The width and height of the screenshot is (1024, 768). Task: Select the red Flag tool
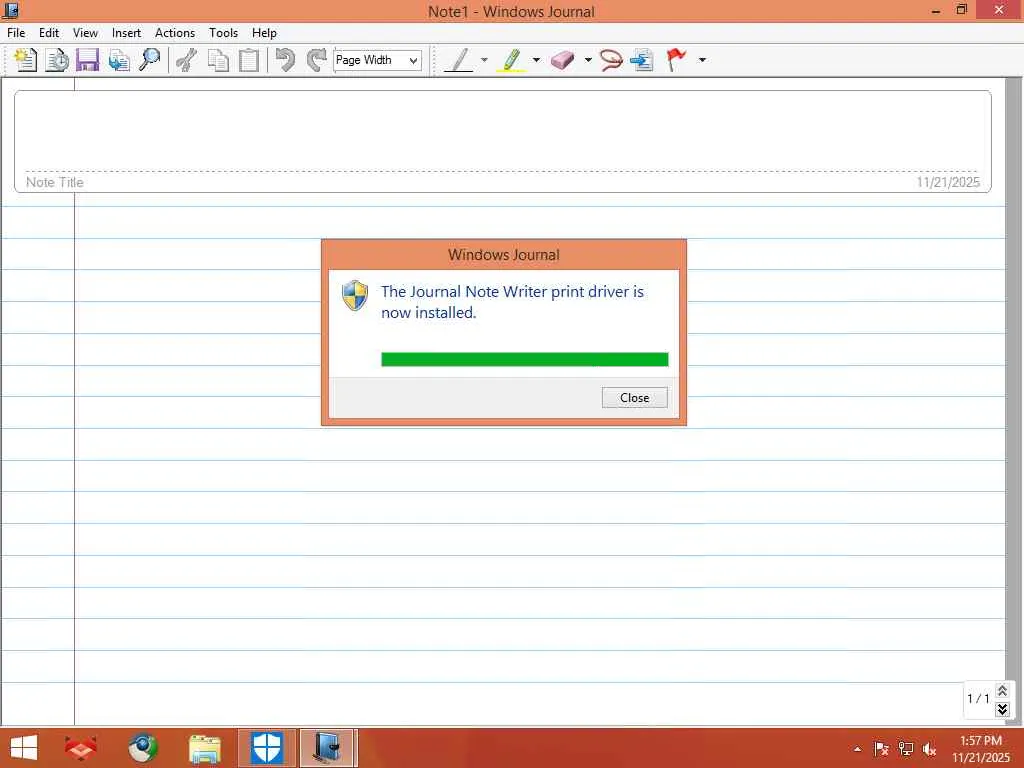676,60
